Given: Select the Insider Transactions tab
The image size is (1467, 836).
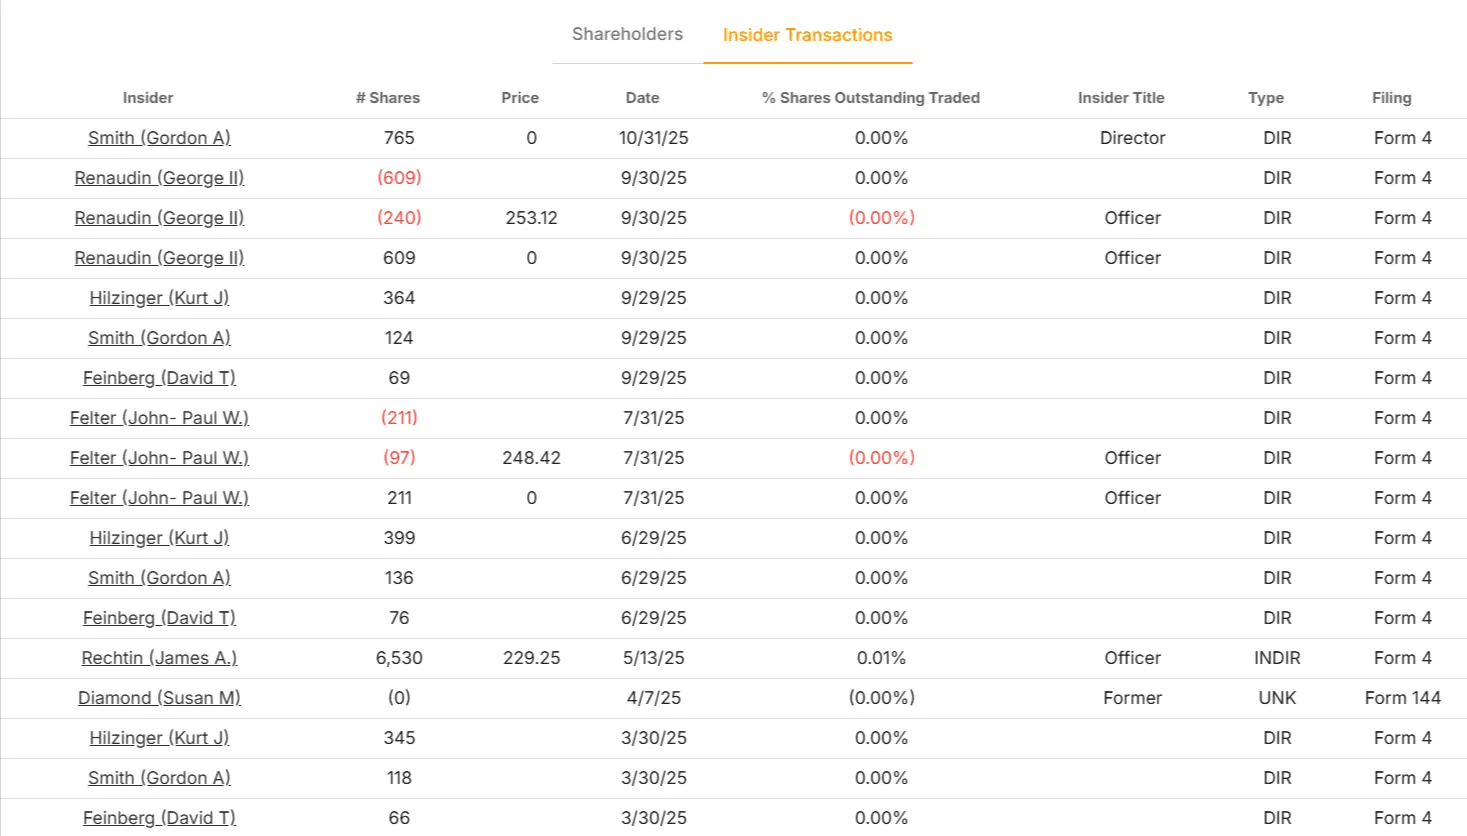Looking at the screenshot, I should [x=808, y=35].
